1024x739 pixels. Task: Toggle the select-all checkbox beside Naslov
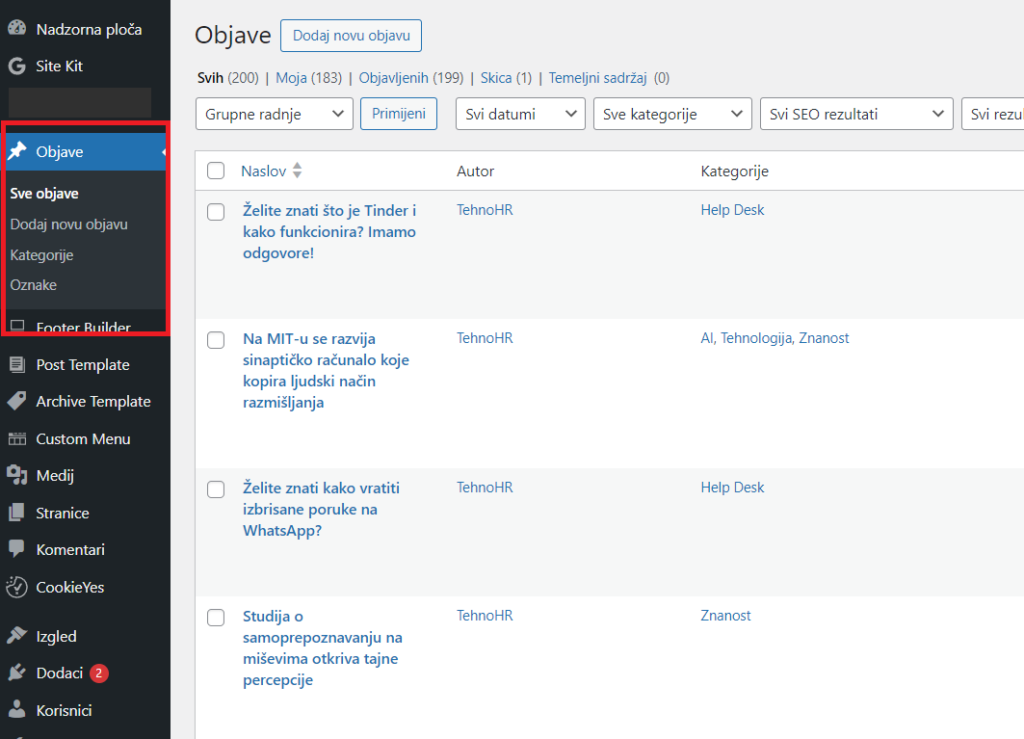click(x=216, y=171)
